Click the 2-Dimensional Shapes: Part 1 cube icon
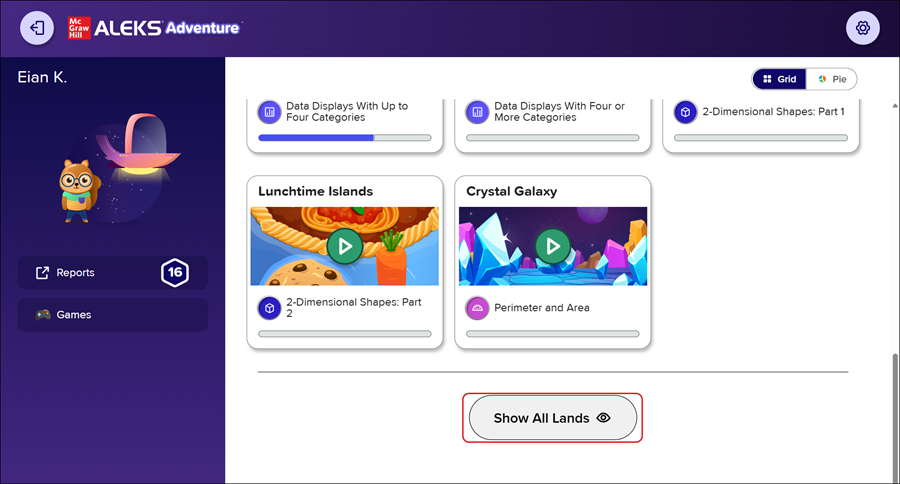This screenshot has width=900, height=484. click(684, 111)
